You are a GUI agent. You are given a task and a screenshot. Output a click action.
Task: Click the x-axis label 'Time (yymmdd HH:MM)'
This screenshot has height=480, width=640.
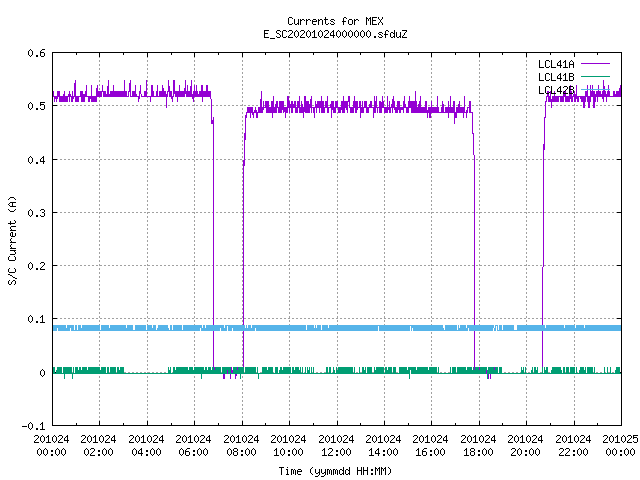[335, 471]
